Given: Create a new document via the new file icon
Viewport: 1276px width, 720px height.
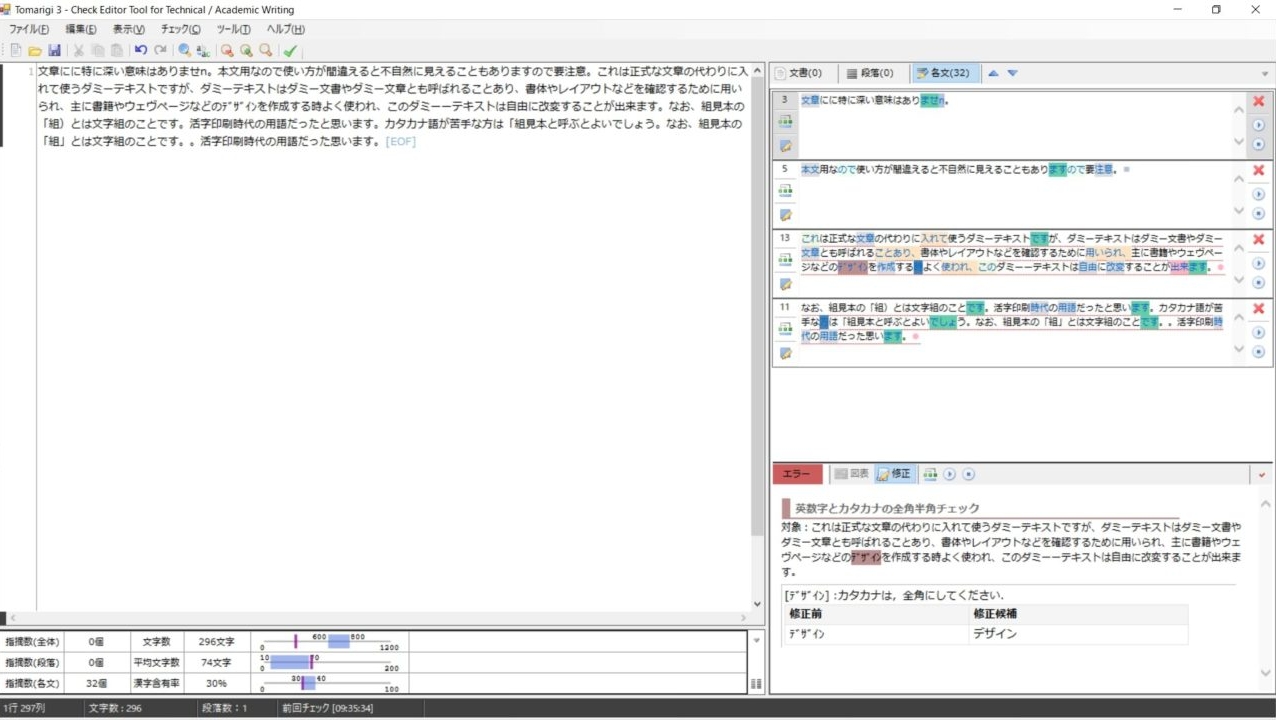Looking at the screenshot, I should coord(16,50).
